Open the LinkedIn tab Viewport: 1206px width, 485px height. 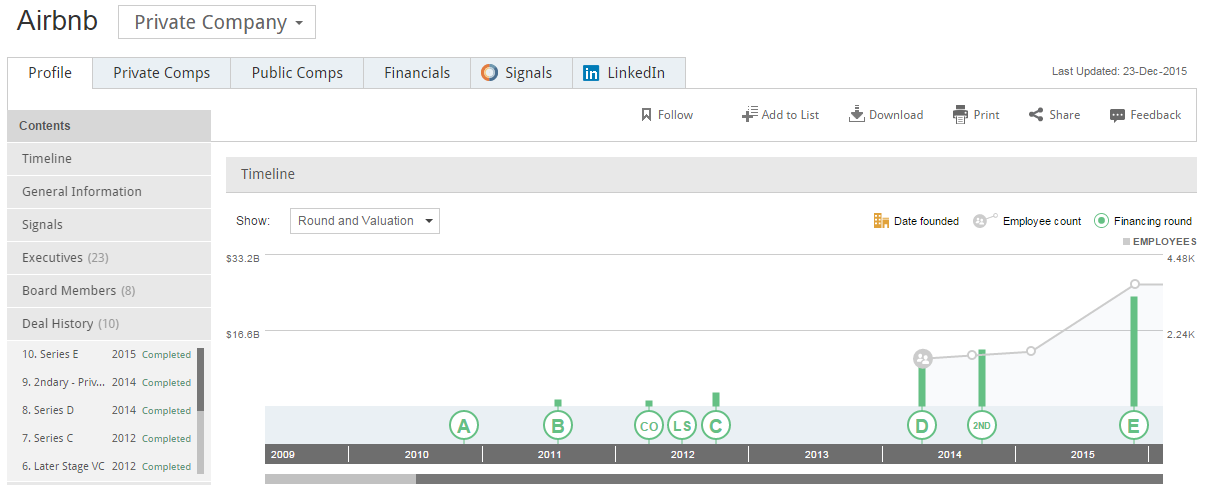629,73
